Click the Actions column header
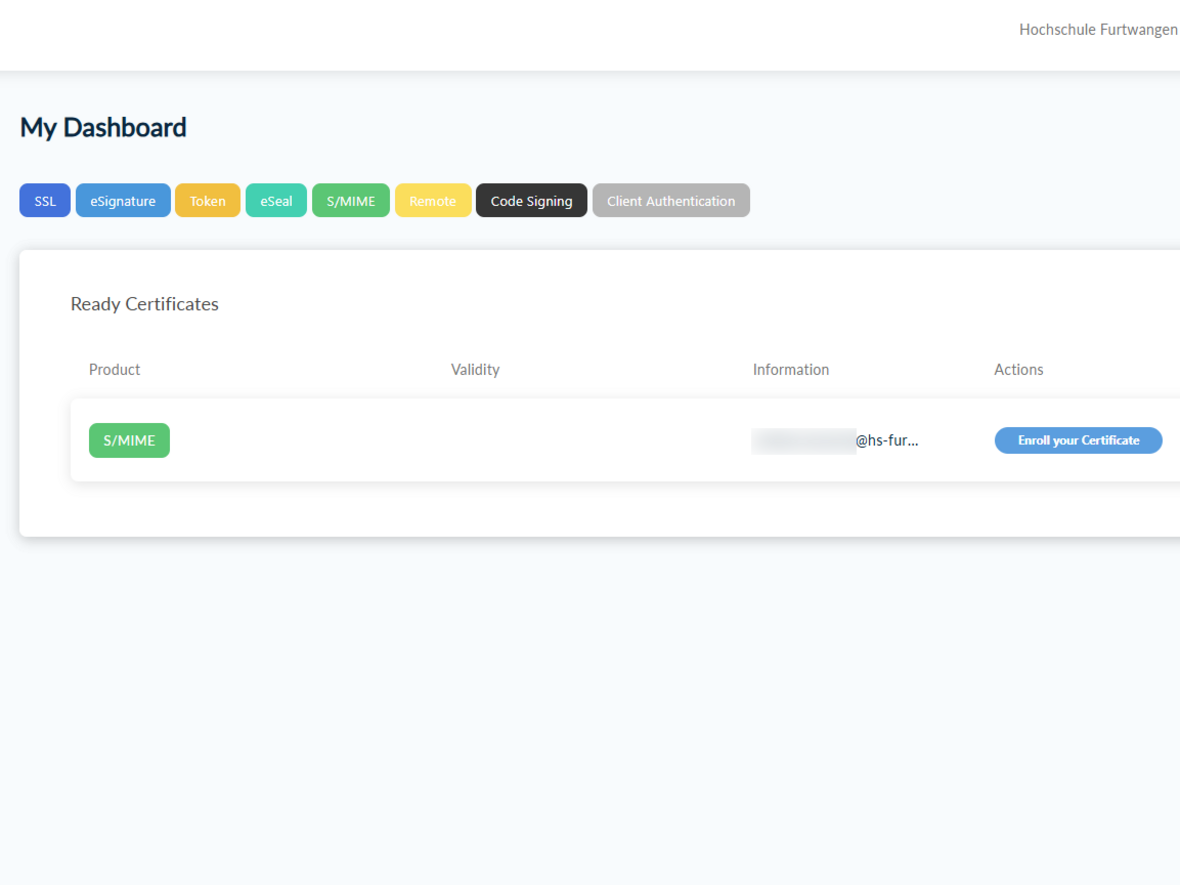The width and height of the screenshot is (1180, 885). (1018, 370)
